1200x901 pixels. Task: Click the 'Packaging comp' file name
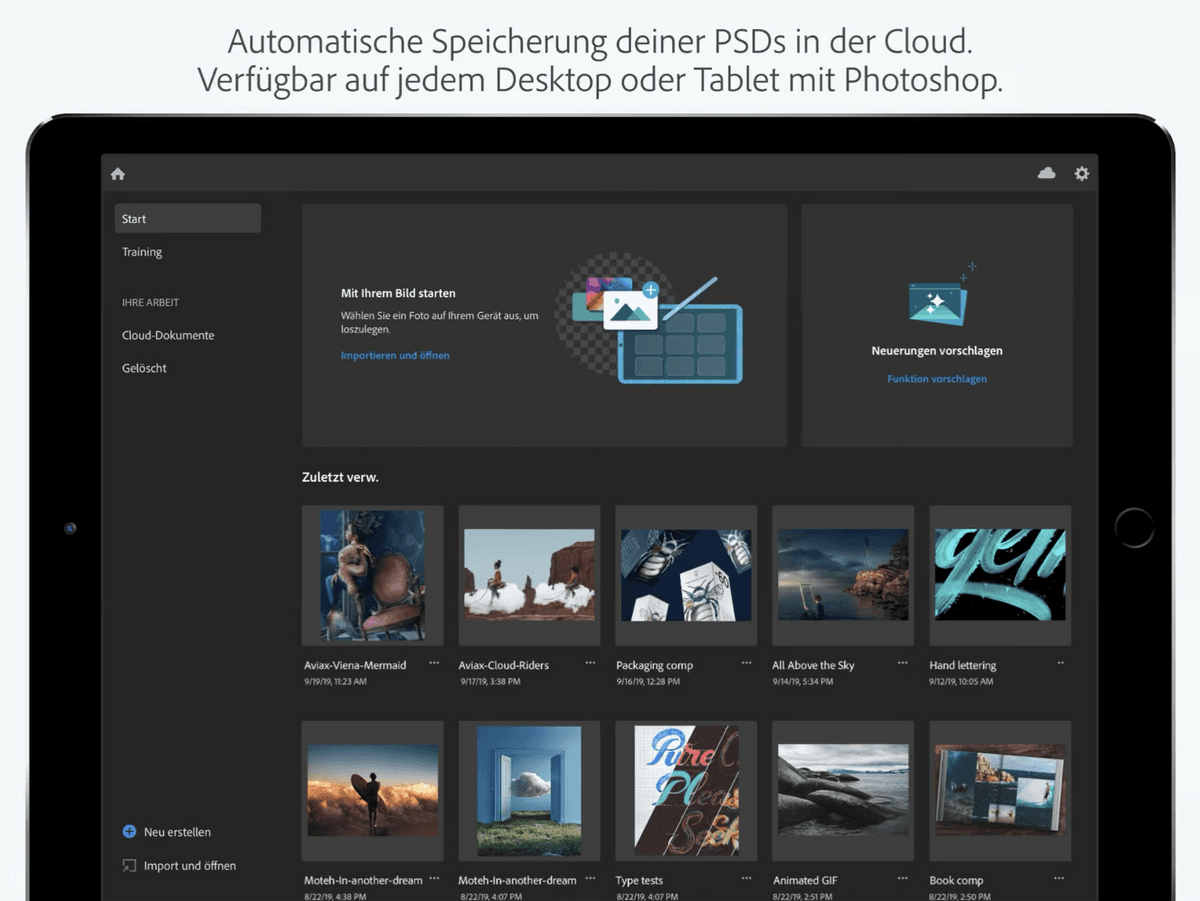pyautogui.click(x=654, y=665)
